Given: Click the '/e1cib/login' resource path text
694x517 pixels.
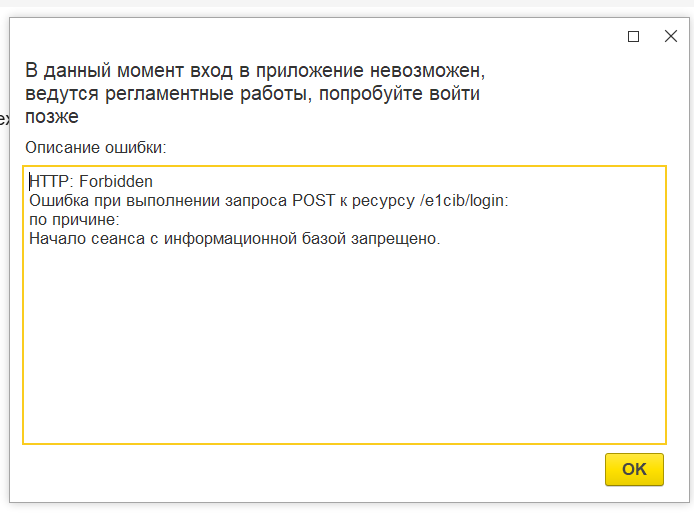Looking at the screenshot, I should click(x=463, y=201).
